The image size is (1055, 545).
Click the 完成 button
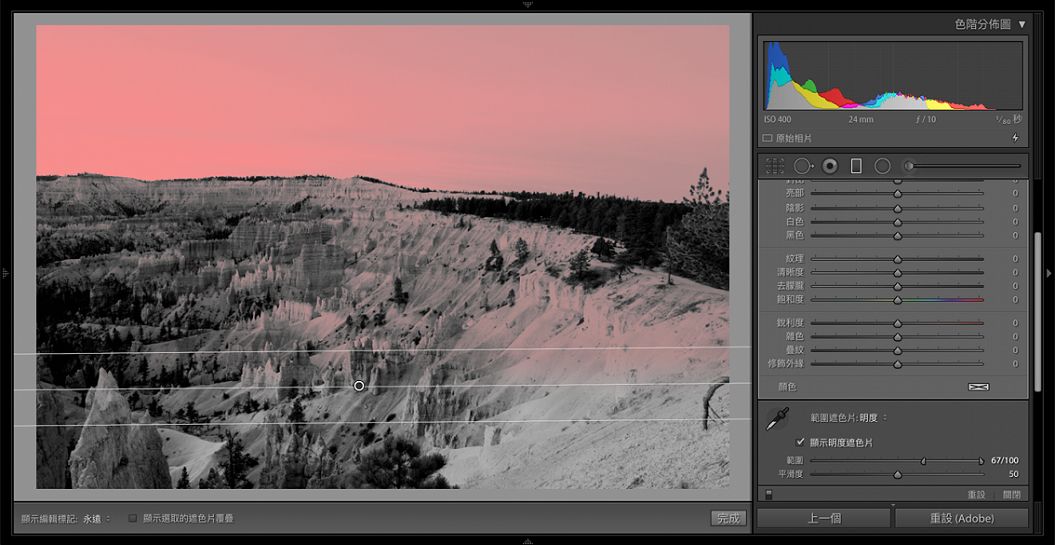(729, 518)
